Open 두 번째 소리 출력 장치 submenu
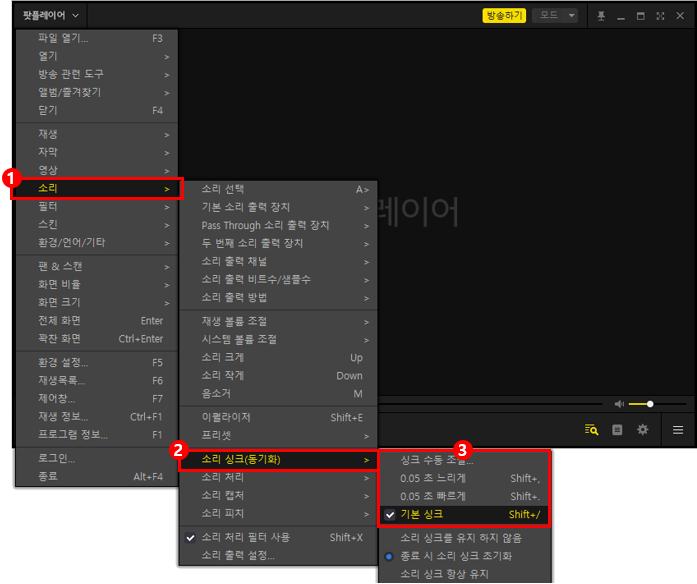697x584 pixels. click(278, 244)
